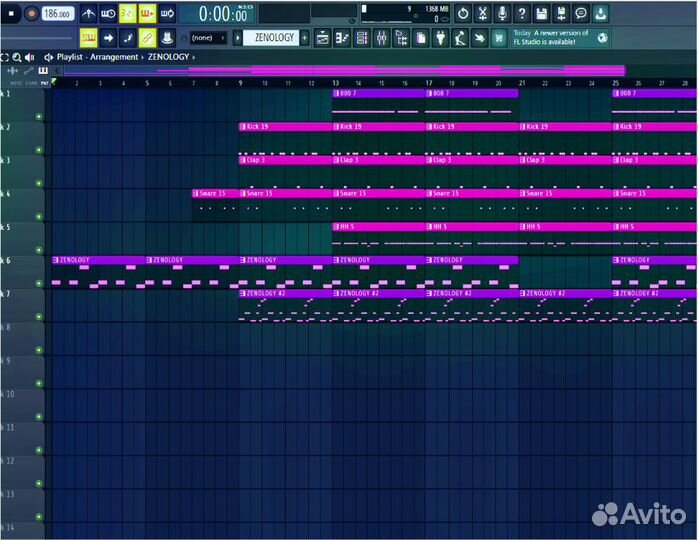
Task: Open the help question mark icon
Action: coord(522,14)
